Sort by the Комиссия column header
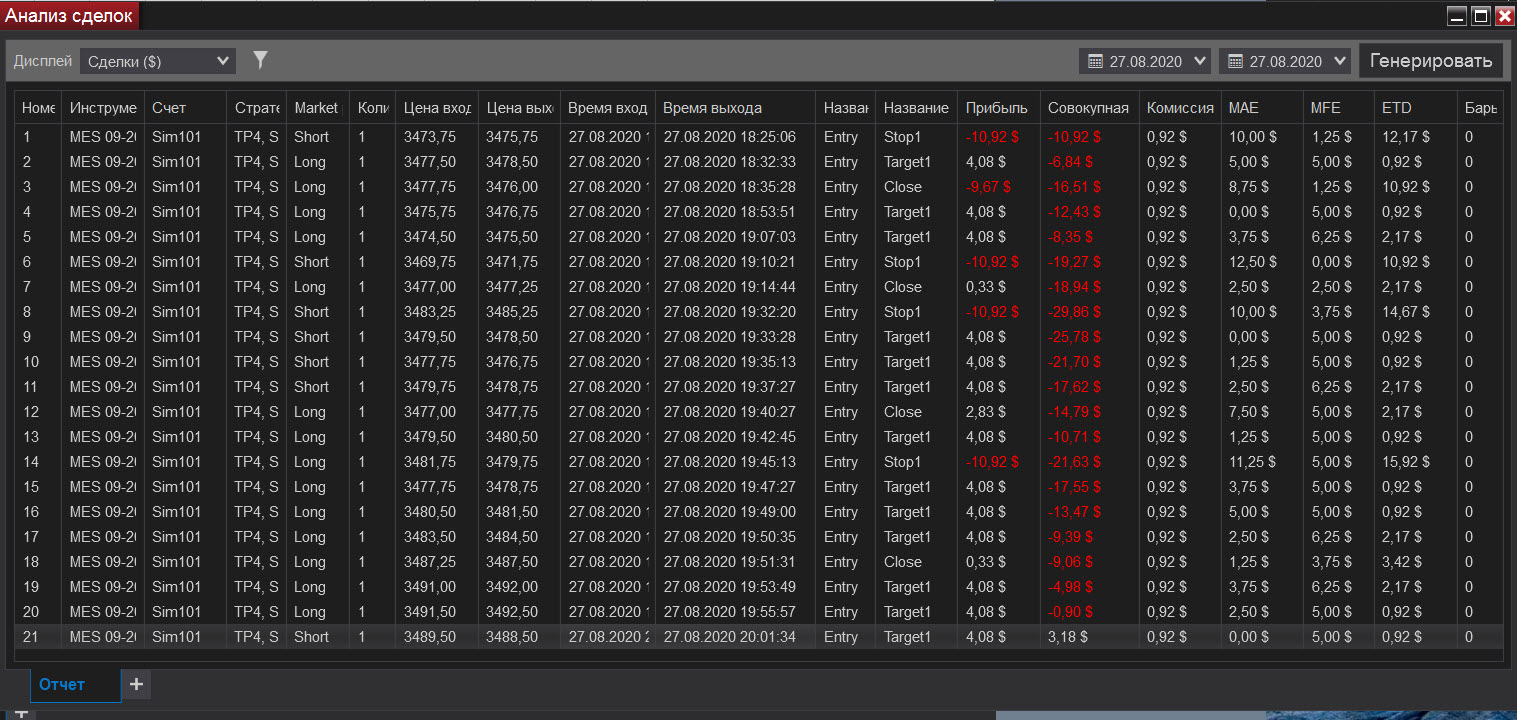 tap(1180, 108)
